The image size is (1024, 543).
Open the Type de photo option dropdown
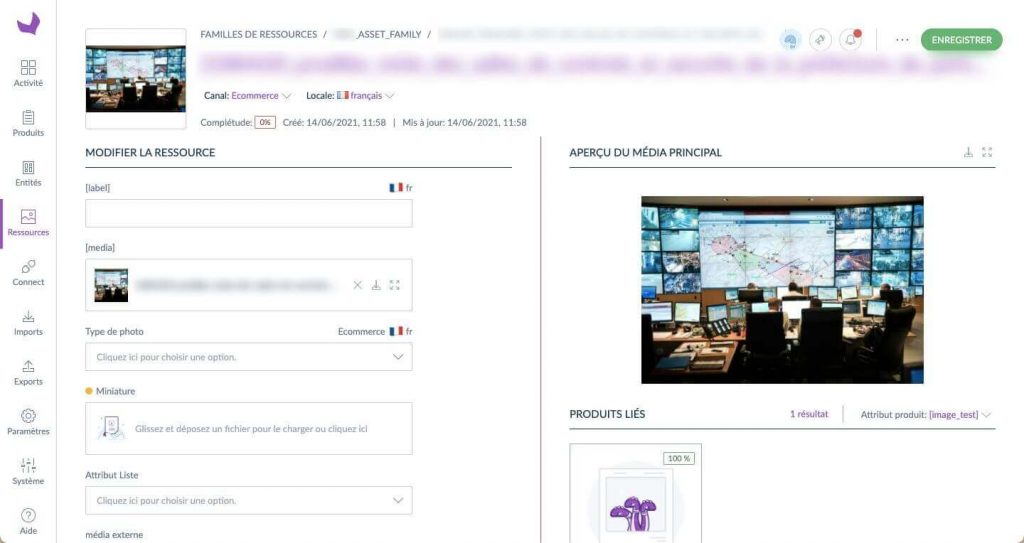click(x=249, y=357)
